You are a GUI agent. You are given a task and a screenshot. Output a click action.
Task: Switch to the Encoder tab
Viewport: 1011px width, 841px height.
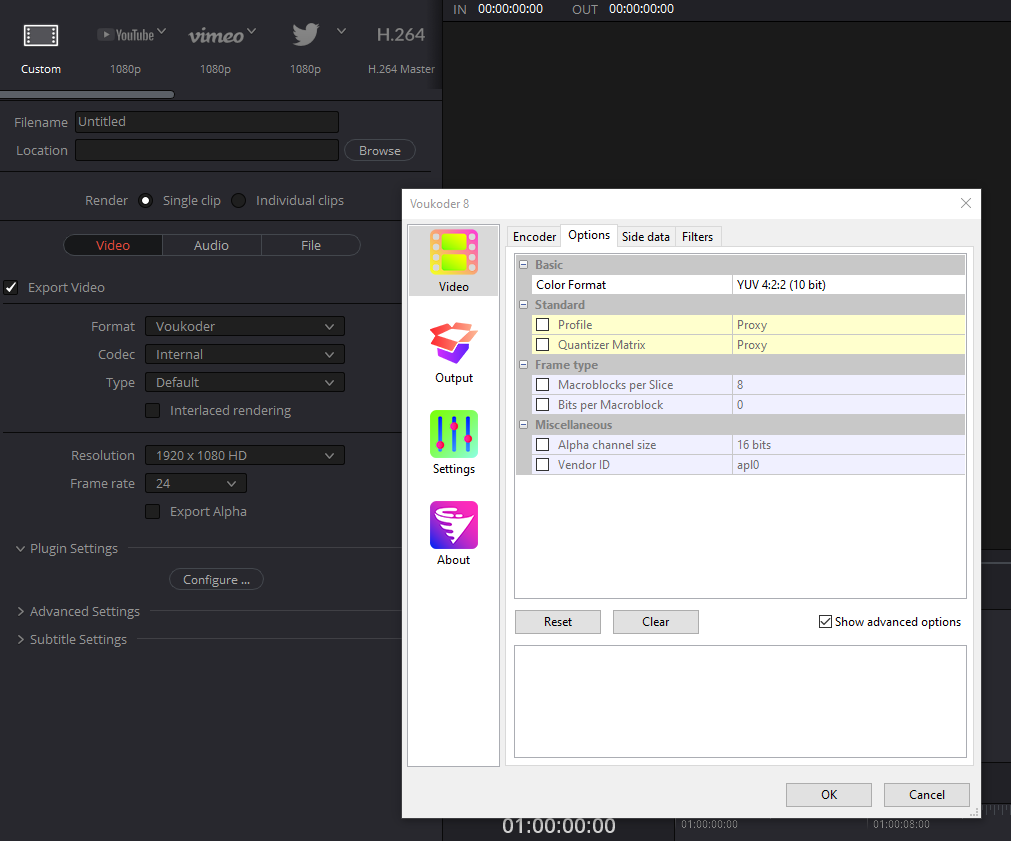(534, 237)
